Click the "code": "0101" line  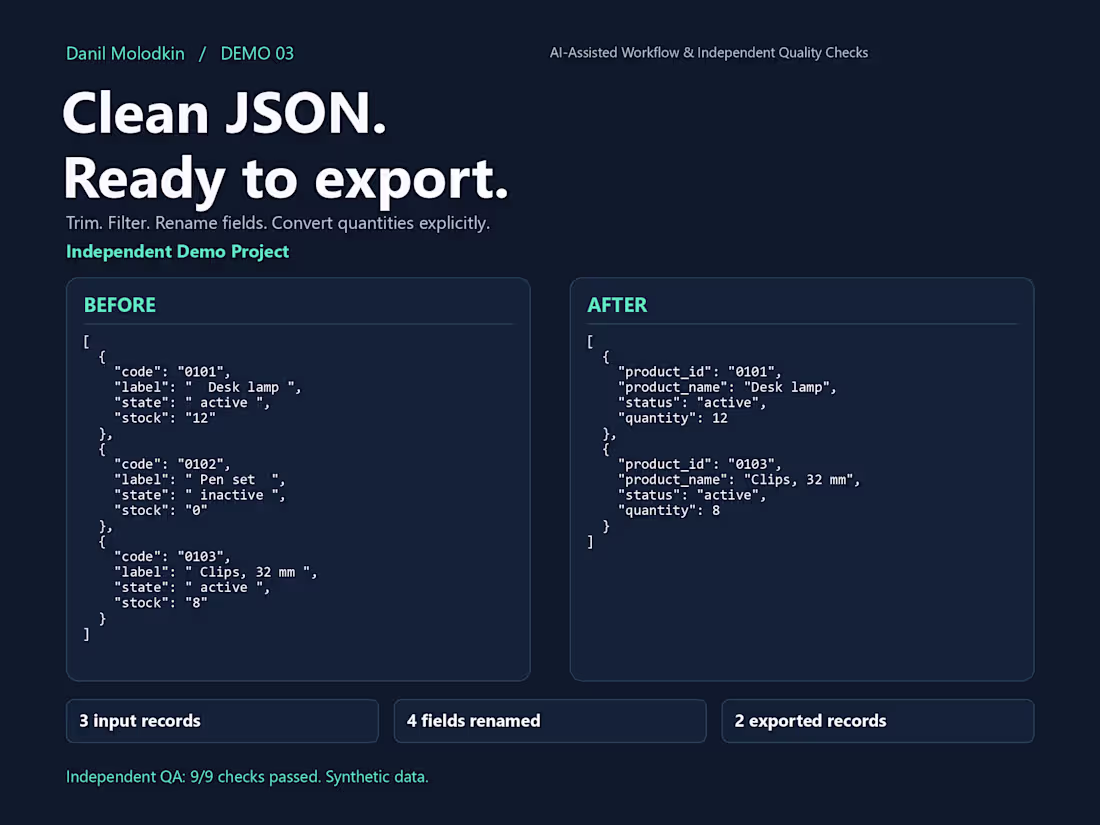pyautogui.click(x=172, y=372)
